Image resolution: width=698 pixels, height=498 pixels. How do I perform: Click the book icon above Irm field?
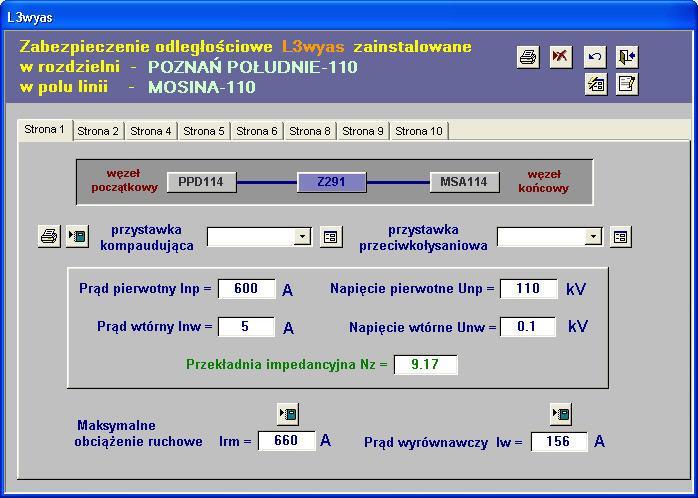[x=288, y=414]
